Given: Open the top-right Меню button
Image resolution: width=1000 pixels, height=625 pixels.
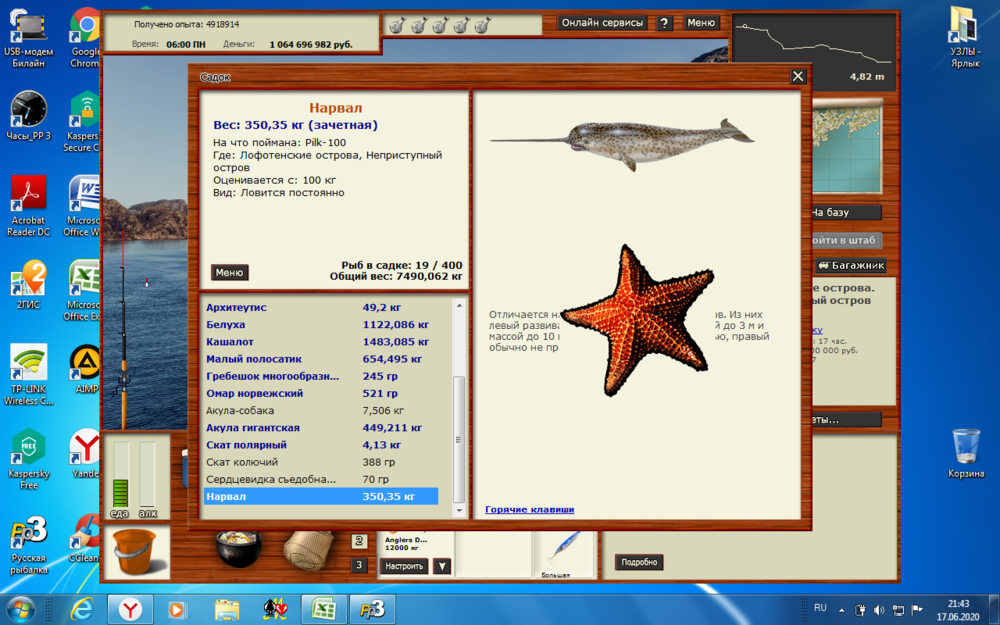Looking at the screenshot, I should point(701,23).
